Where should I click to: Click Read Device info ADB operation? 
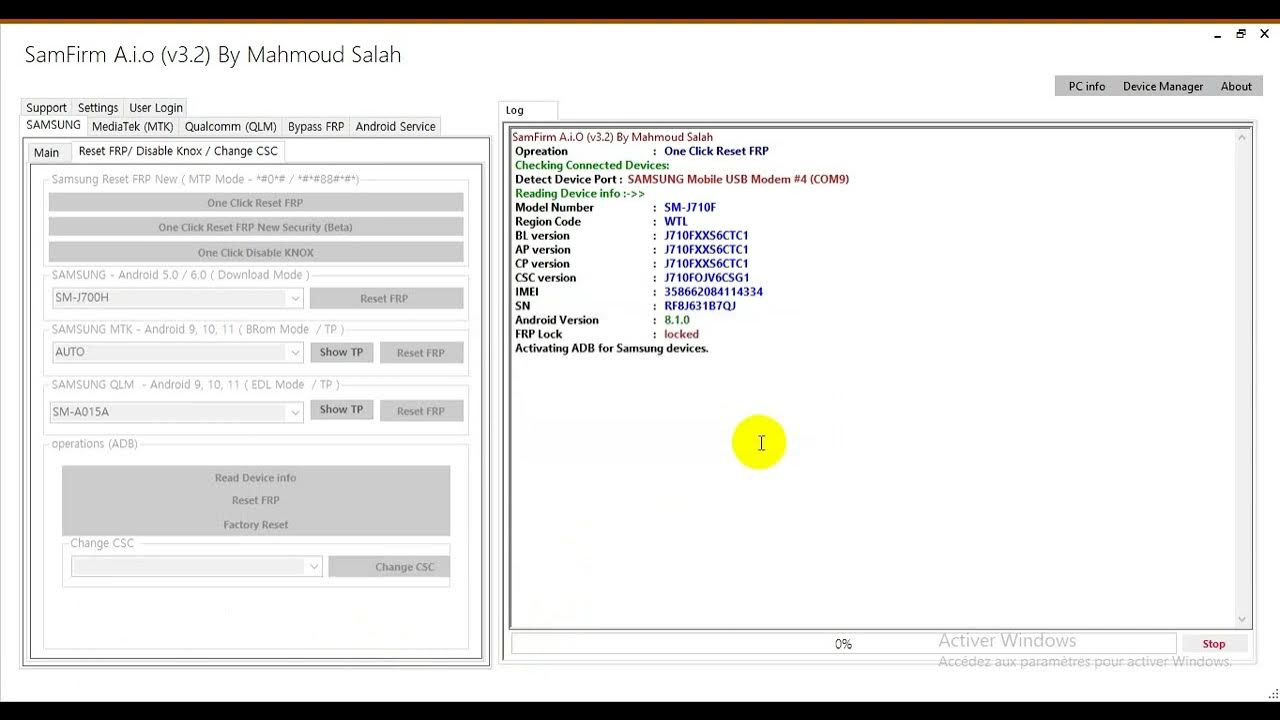[x=255, y=478]
